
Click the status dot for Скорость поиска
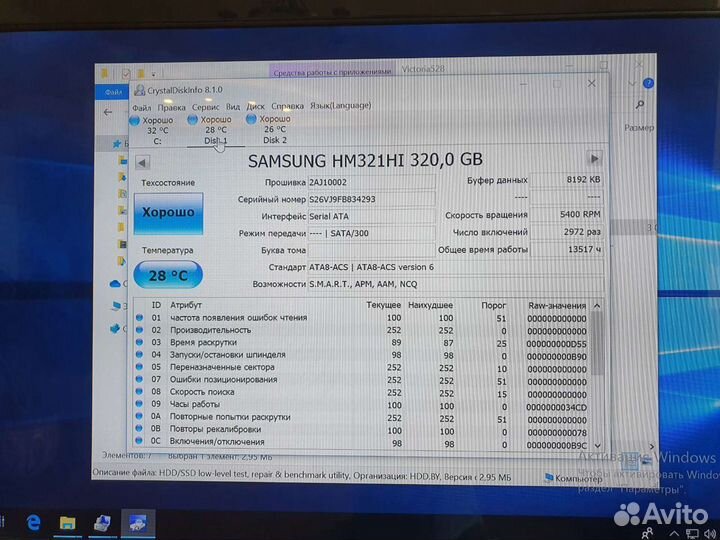pos(140,392)
